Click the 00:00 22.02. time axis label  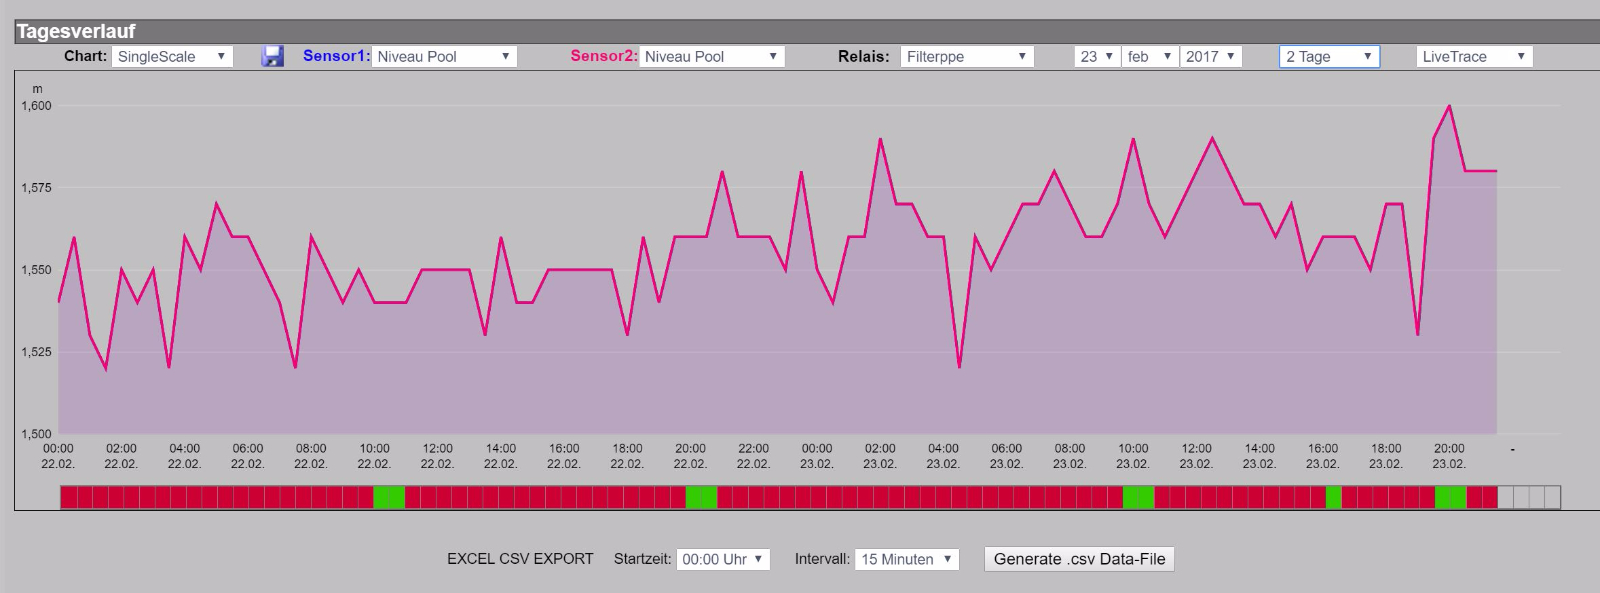58,456
